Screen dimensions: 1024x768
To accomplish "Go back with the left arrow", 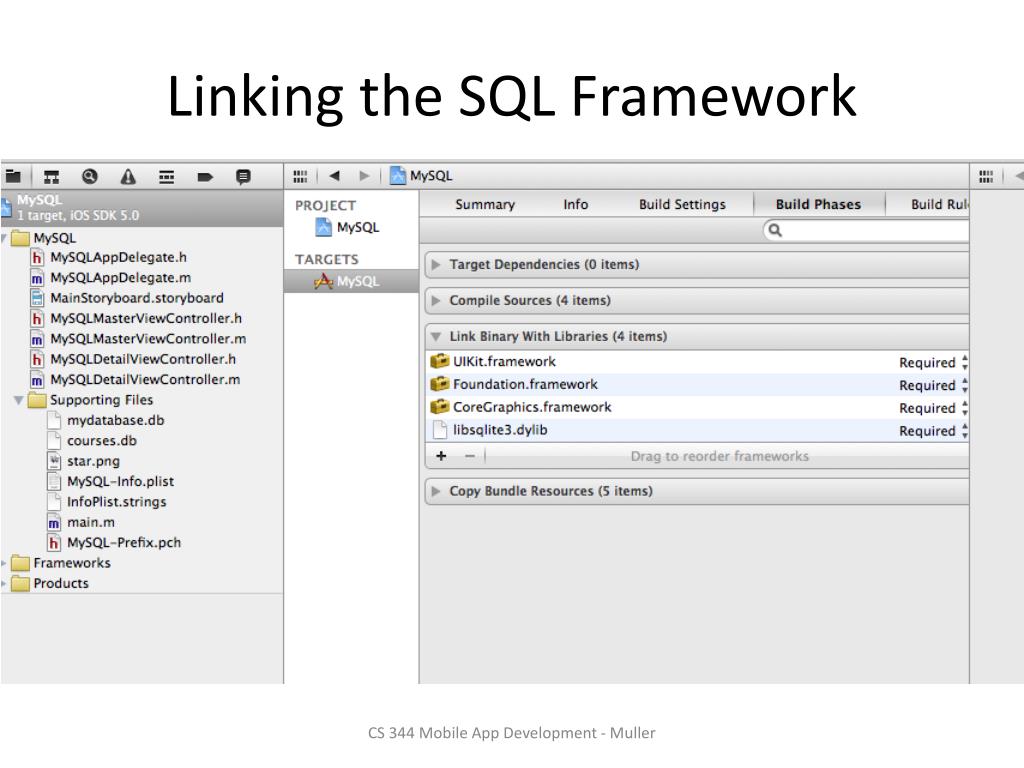I will click(x=335, y=176).
